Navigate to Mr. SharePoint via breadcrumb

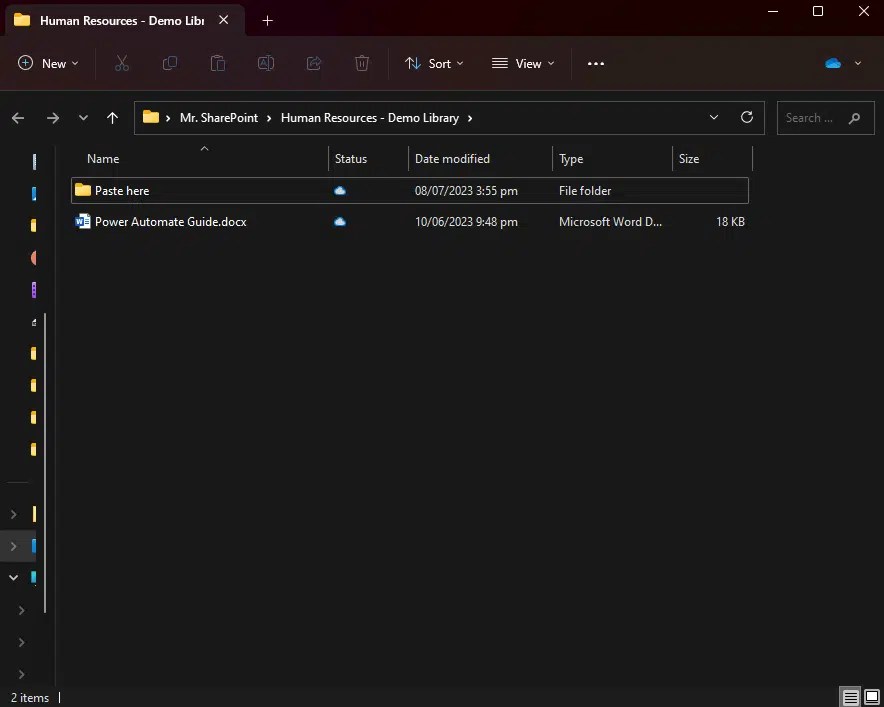point(219,117)
